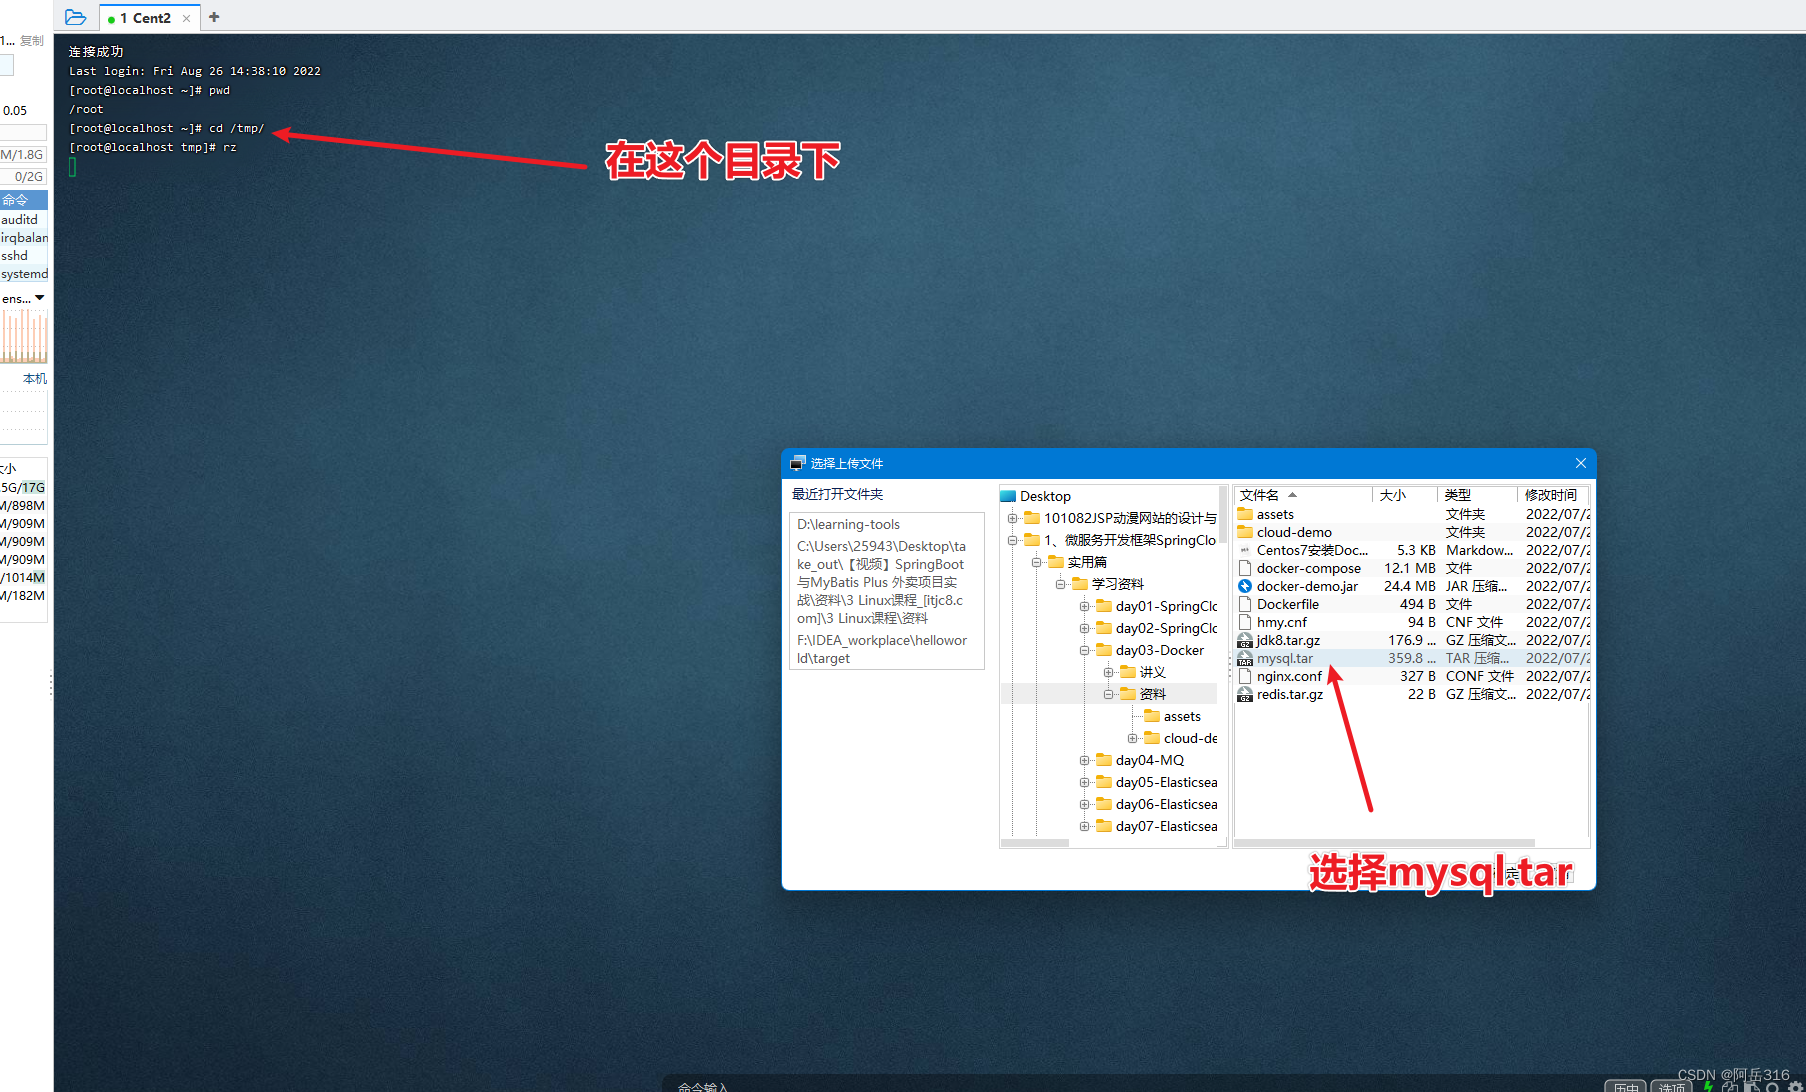Close the Cent2 session tab

click(186, 18)
